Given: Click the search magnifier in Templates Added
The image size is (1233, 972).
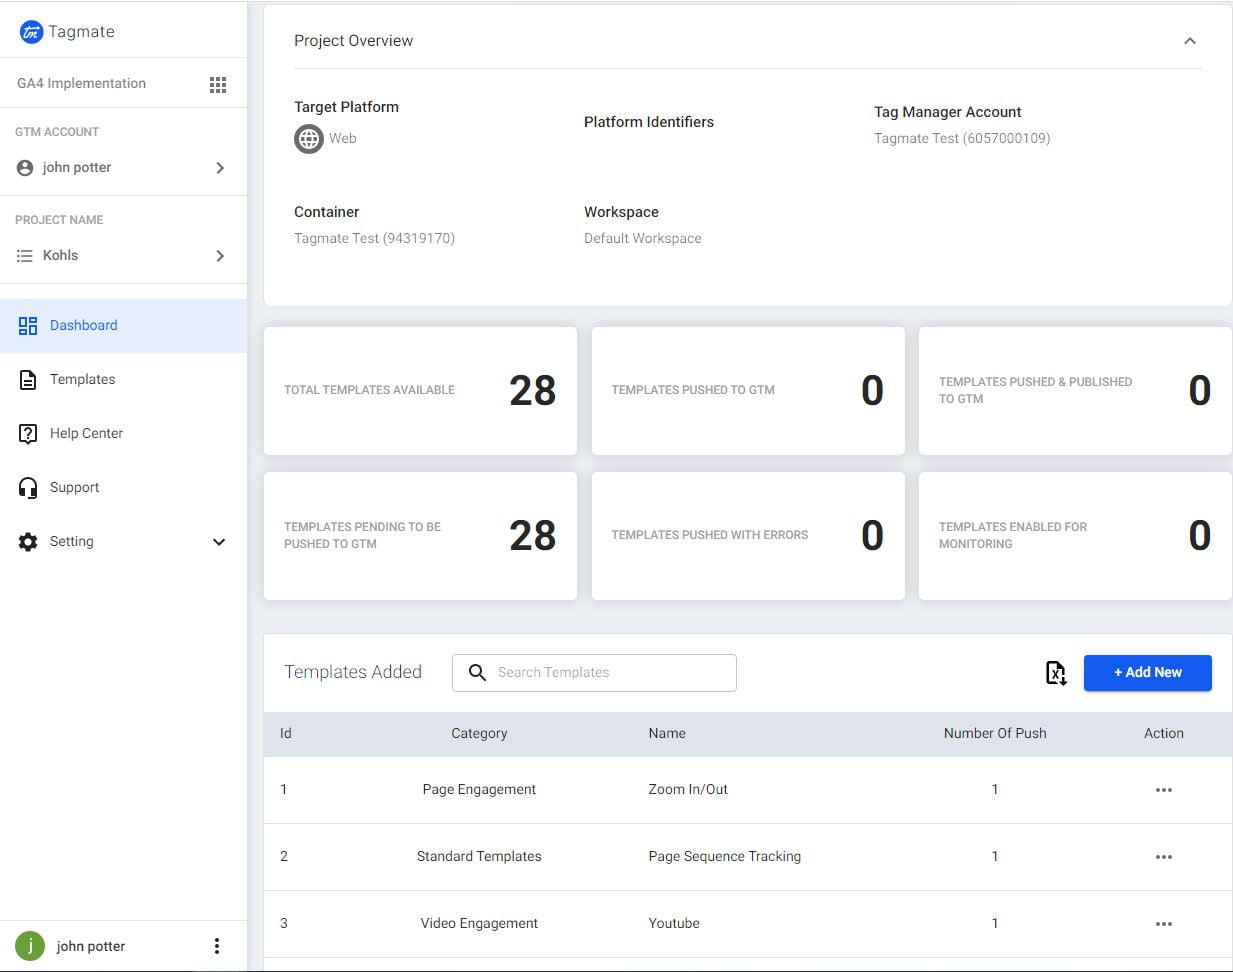Looking at the screenshot, I should (477, 673).
